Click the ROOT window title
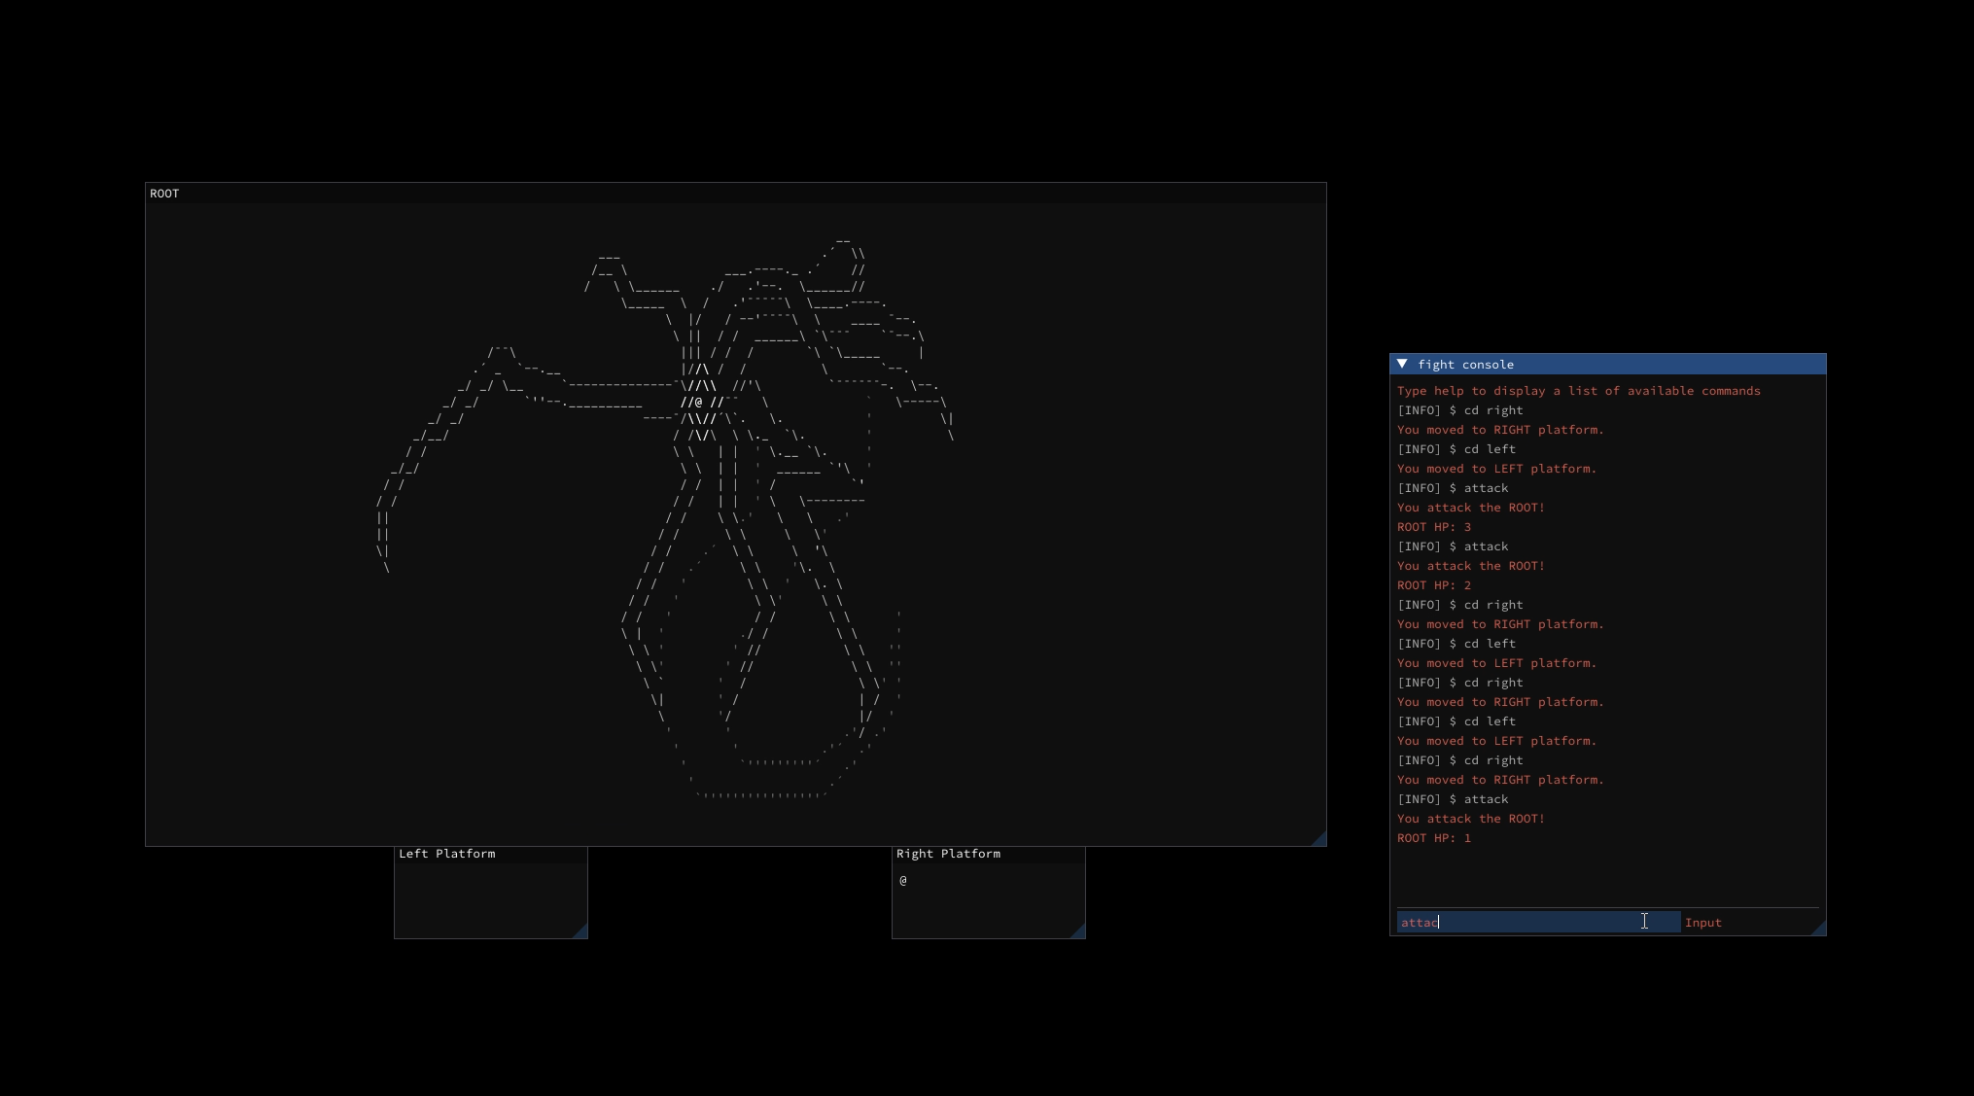The height and width of the screenshot is (1096, 1974). [165, 193]
